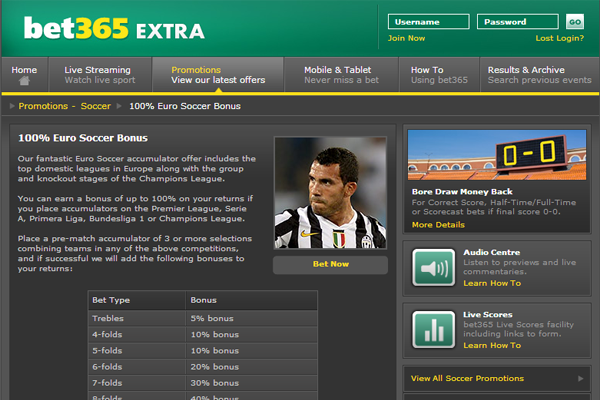This screenshot has height=400, width=600.
Task: Click the 5-folds table cell
Action: click(137, 351)
